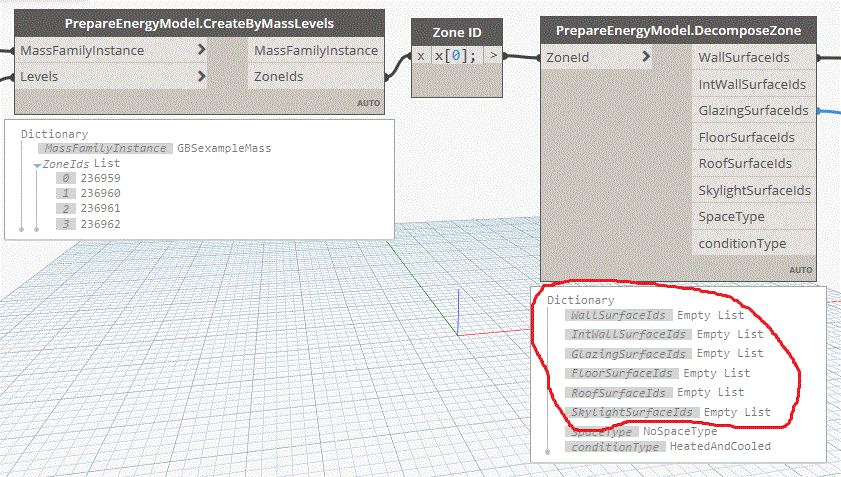Click the conditionType output port

(x=754, y=244)
